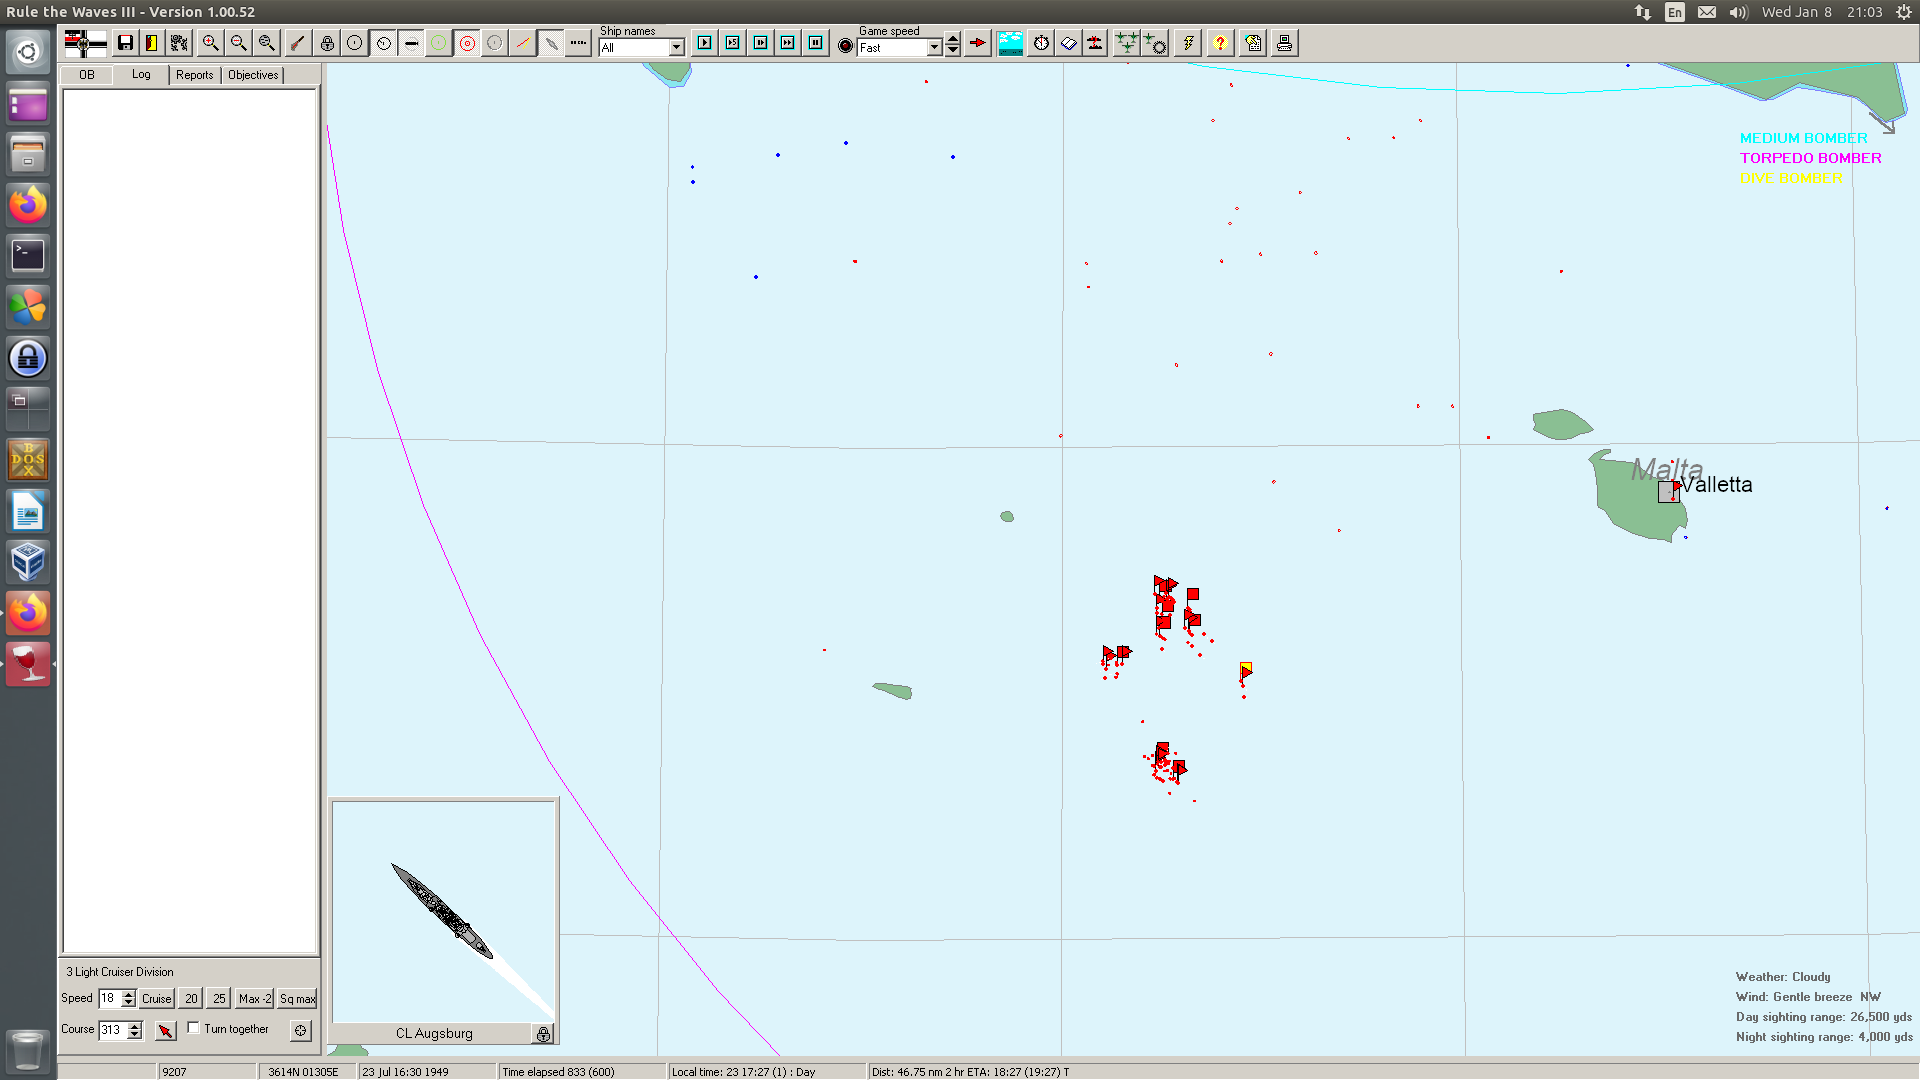Viewport: 1920px width, 1080px height.
Task: Zoom in with the plus magnifier
Action: [x=210, y=43]
